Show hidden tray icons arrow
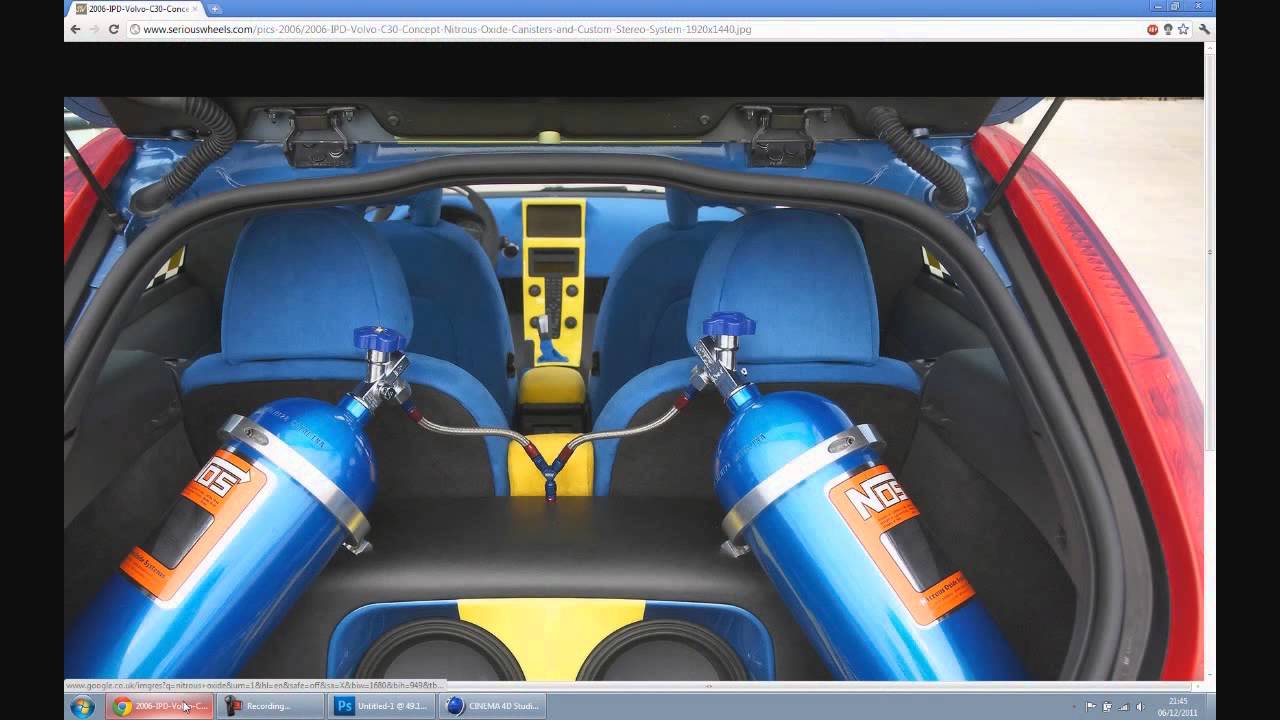 (x=1074, y=707)
